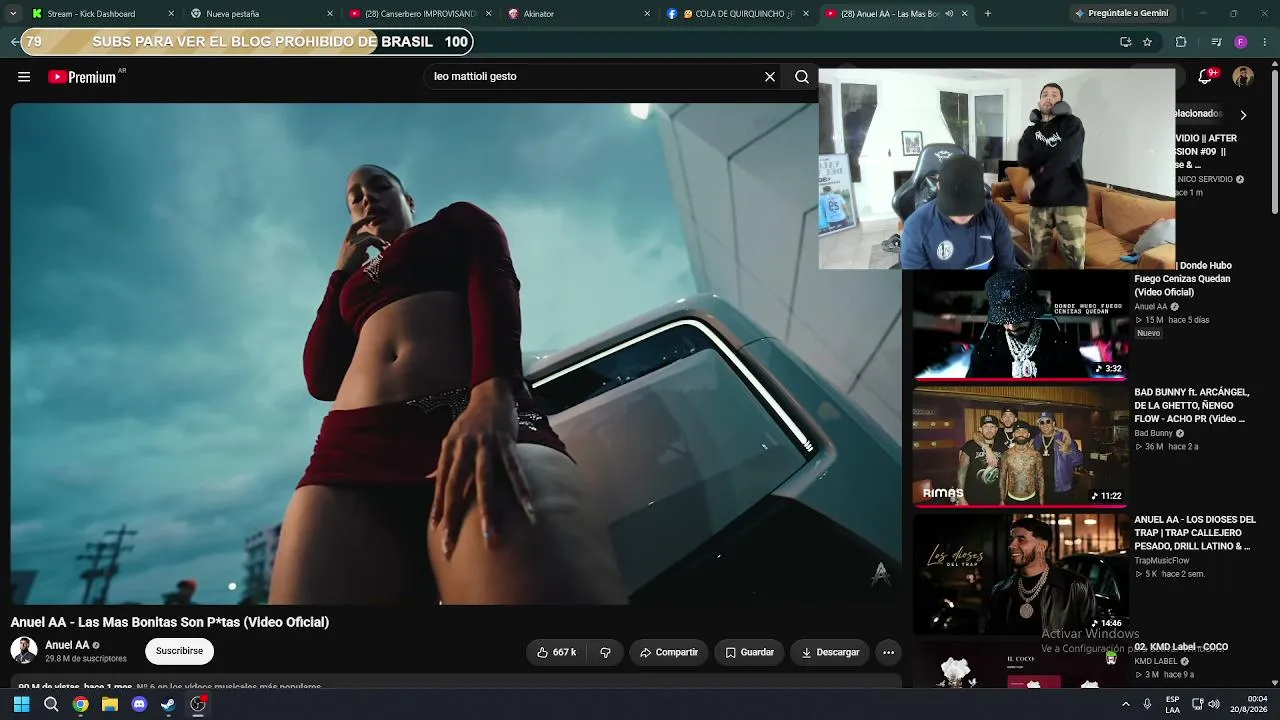The height and width of the screenshot is (720, 1280).
Task: Open the Los Dioses del Trap video thumbnail
Action: point(1020,573)
